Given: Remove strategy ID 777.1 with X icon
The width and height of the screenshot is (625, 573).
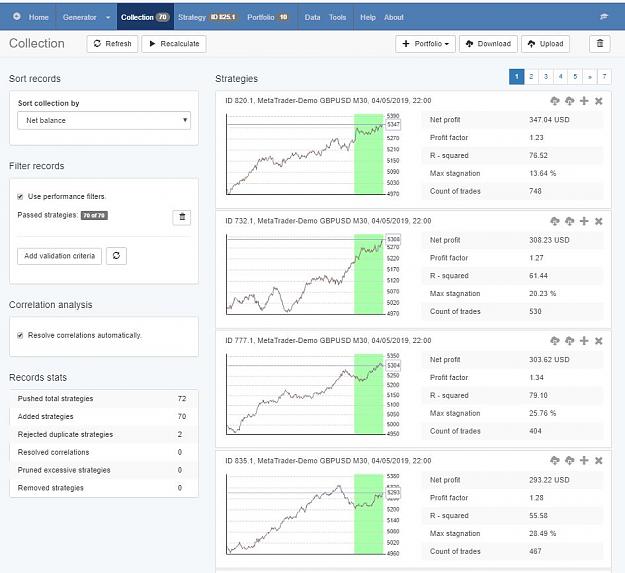Looking at the screenshot, I should 598,341.
